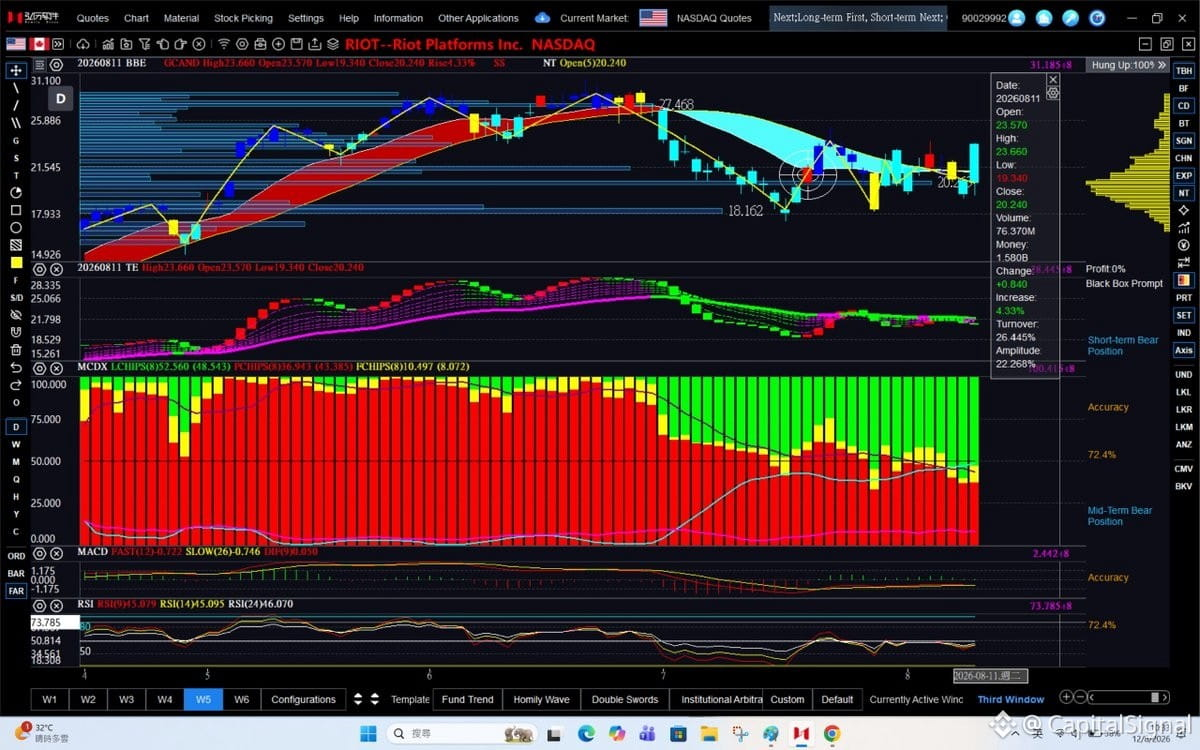Toggle the BAR button on the MACD panel
1200x750 pixels.
pyautogui.click(x=16, y=574)
